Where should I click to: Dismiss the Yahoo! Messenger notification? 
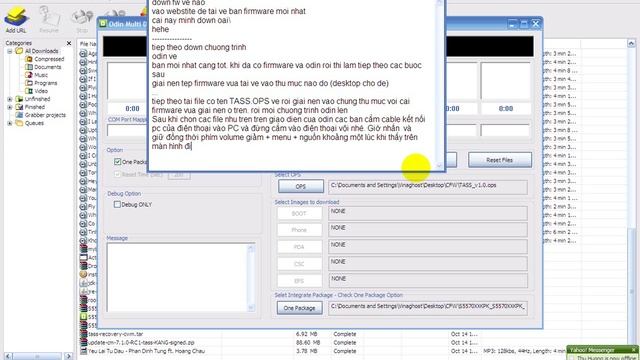[x=634, y=350]
